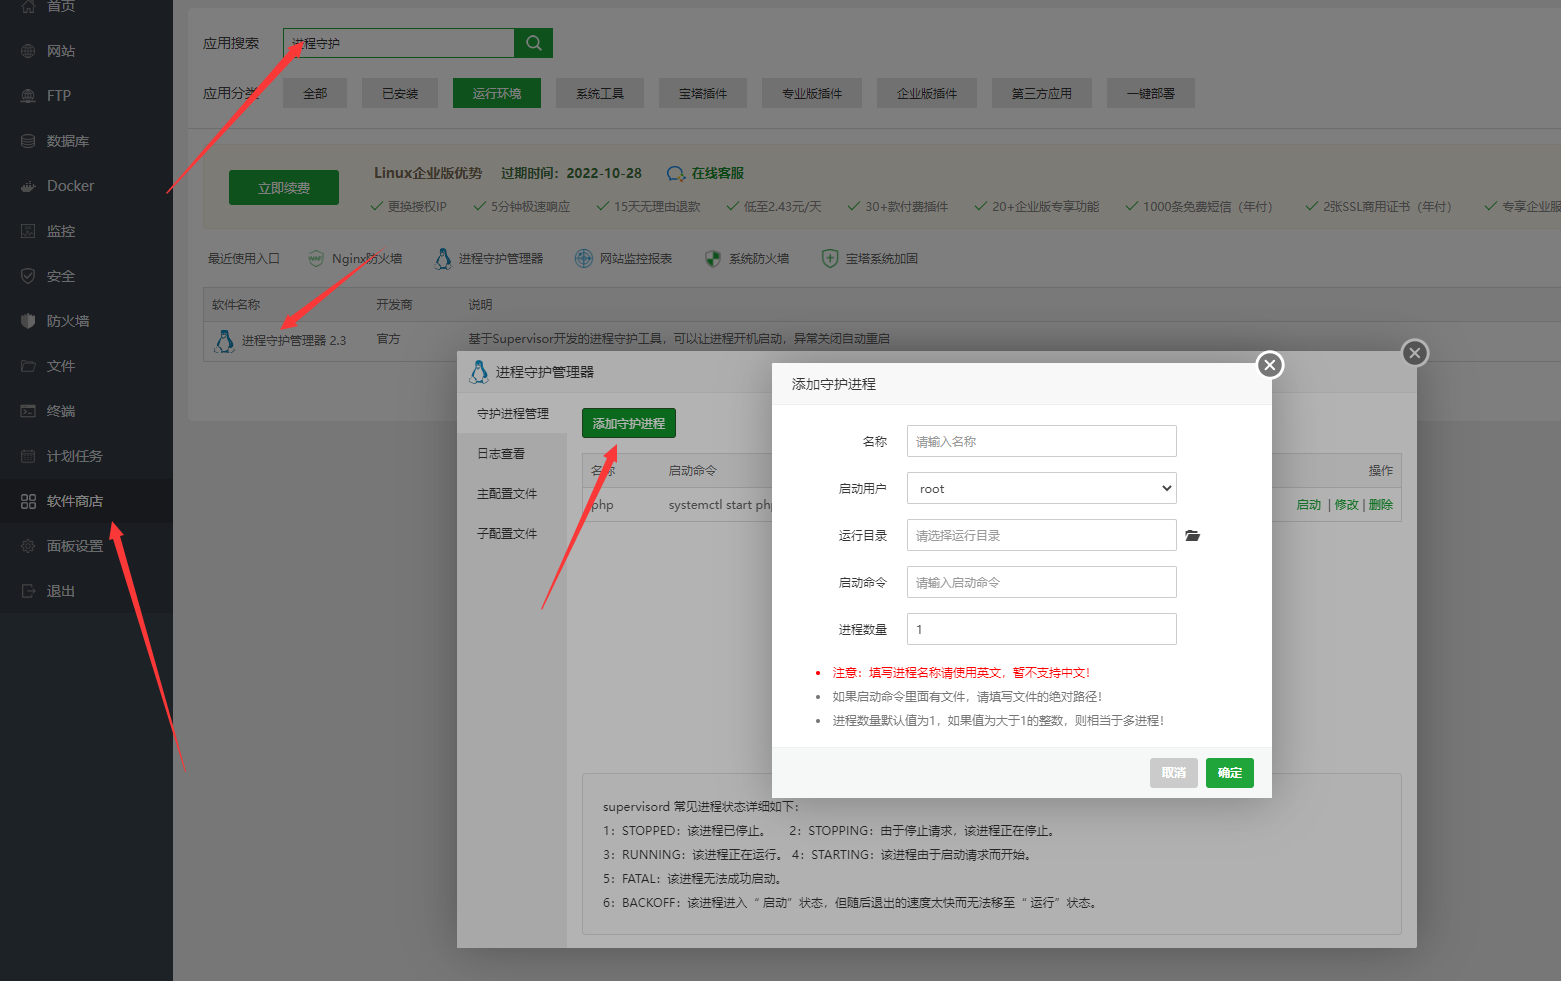This screenshot has width=1561, height=981.
Task: Open the 监控 monitoring icon
Action: pos(28,231)
